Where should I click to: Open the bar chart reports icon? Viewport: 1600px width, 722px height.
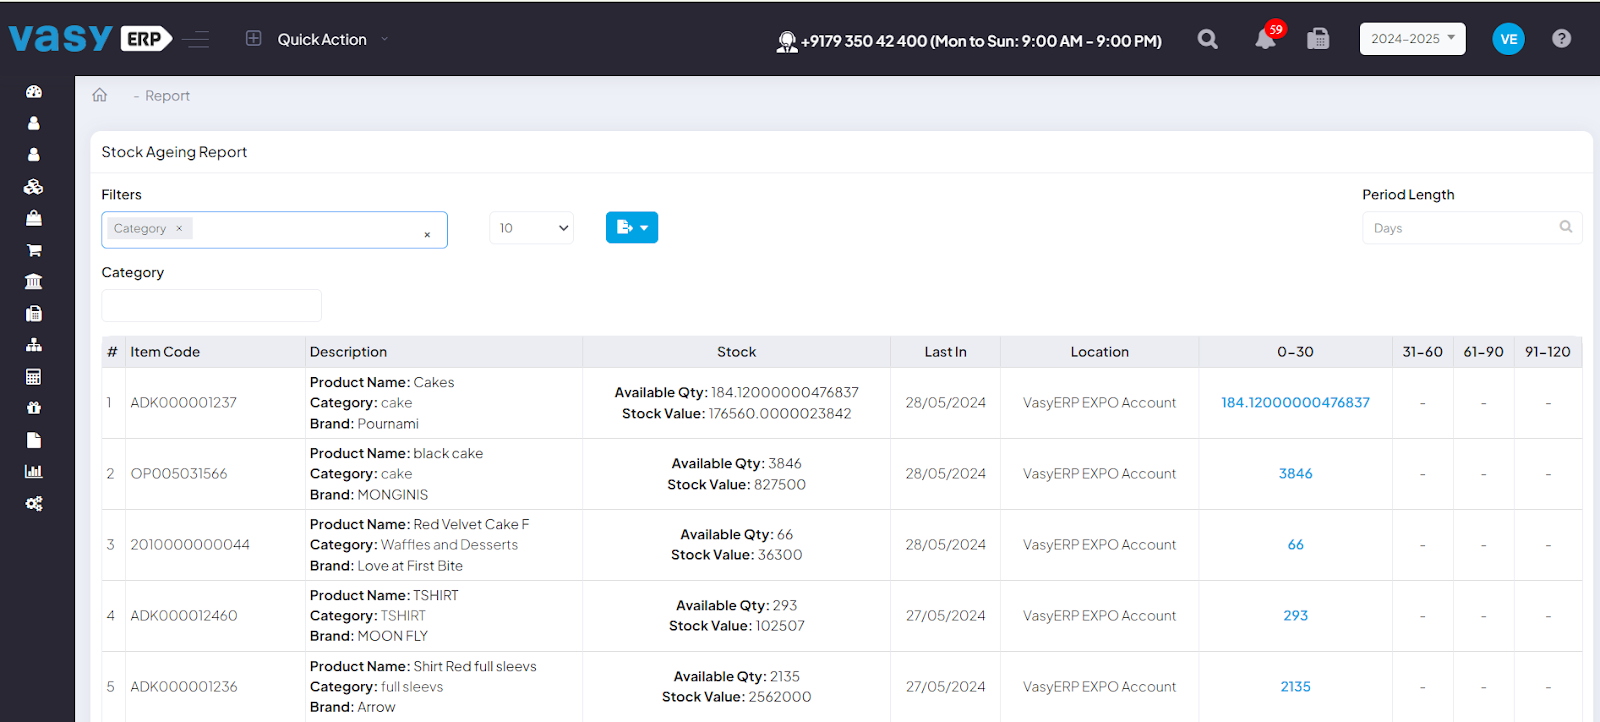pos(34,472)
